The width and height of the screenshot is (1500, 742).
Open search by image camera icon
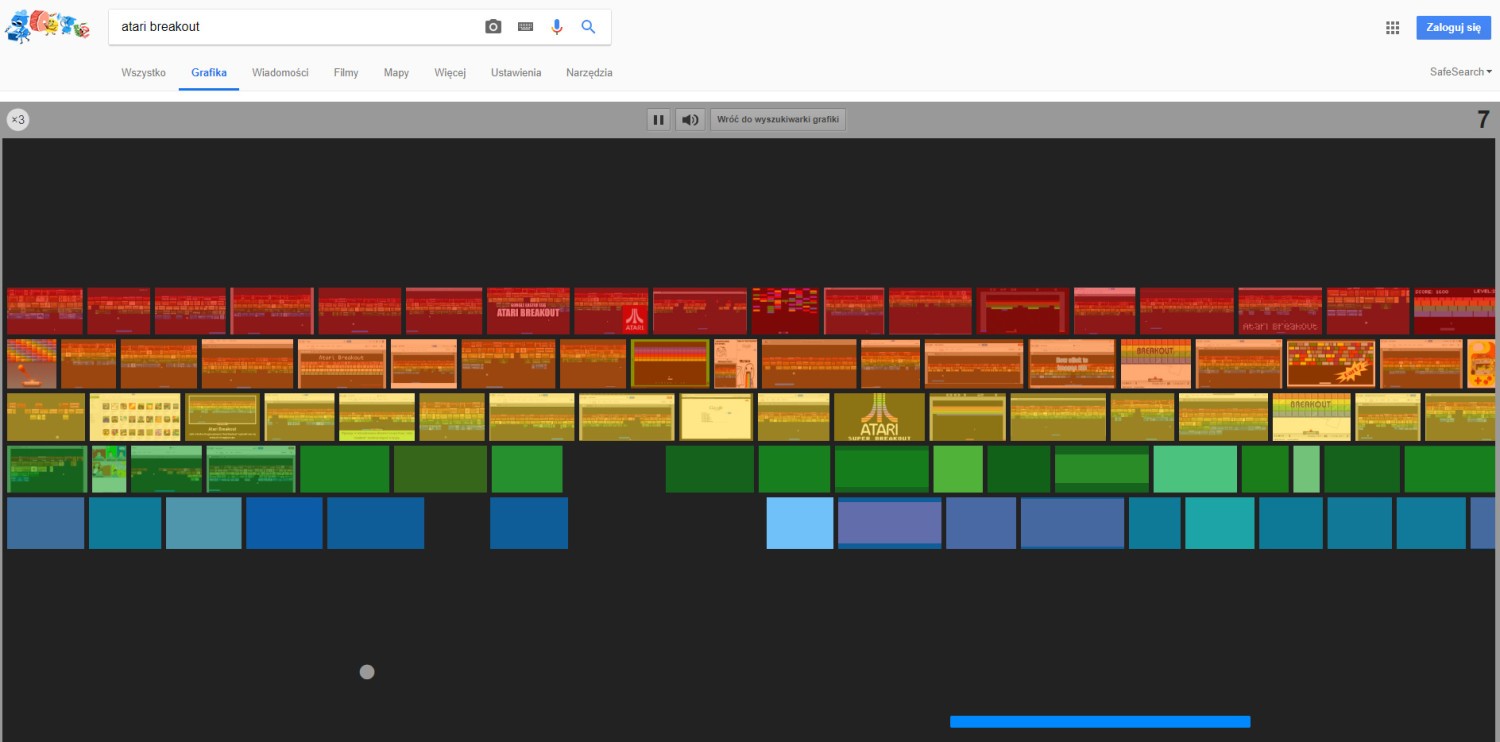[493, 27]
